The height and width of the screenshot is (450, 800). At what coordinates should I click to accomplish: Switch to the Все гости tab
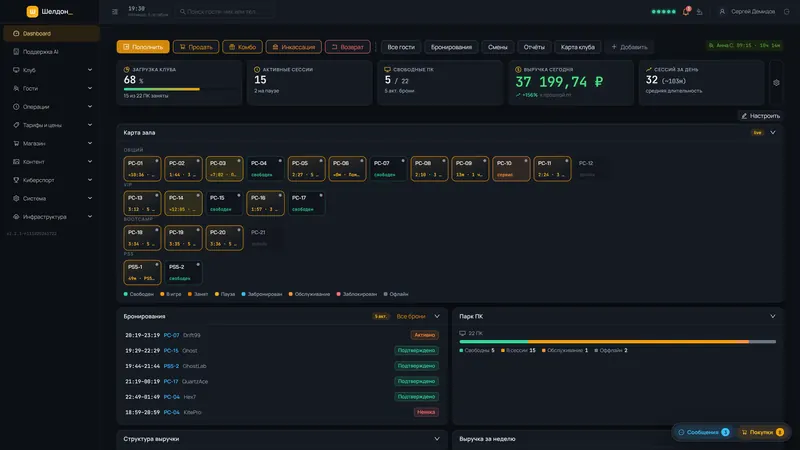[x=401, y=47]
